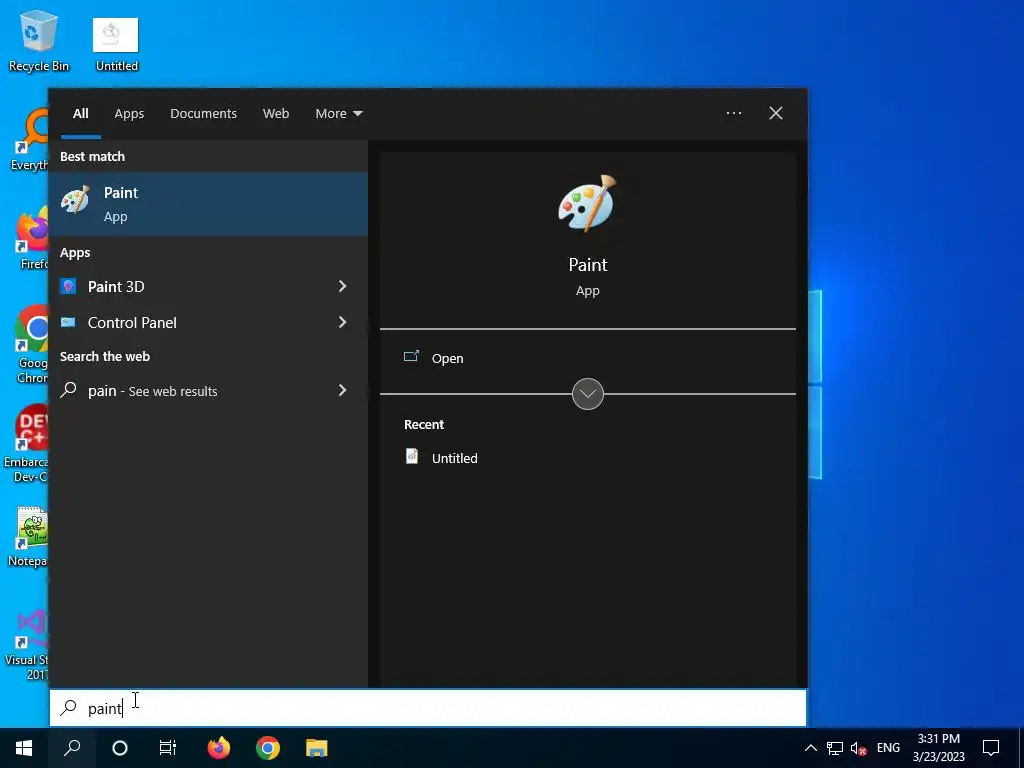
Task: Click the taskbar search magnifier icon
Action: pyautogui.click(x=72, y=748)
